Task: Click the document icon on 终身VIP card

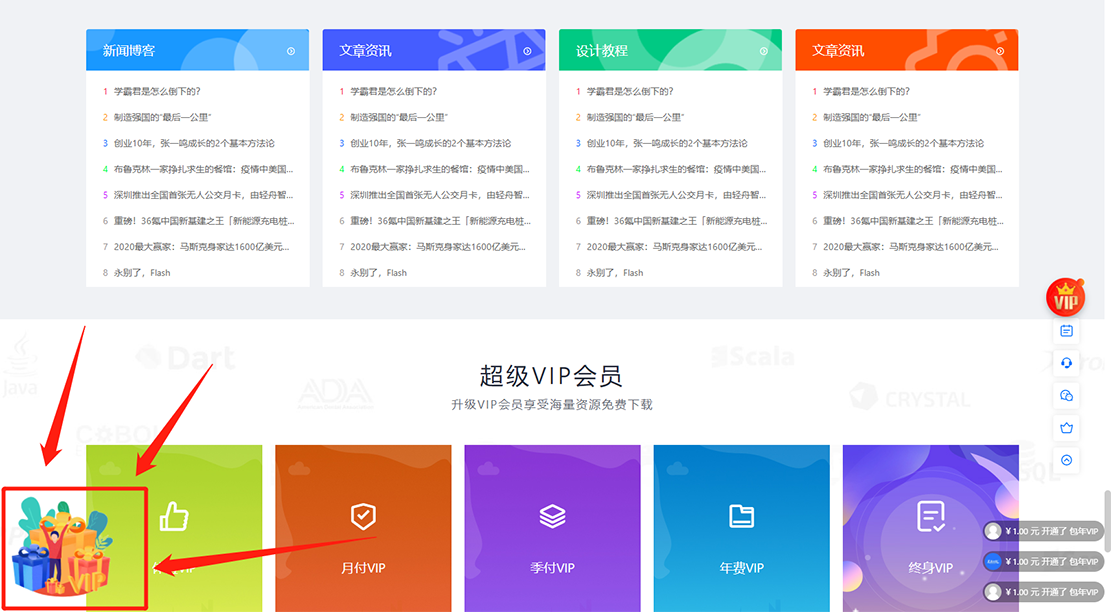Action: tap(930, 516)
